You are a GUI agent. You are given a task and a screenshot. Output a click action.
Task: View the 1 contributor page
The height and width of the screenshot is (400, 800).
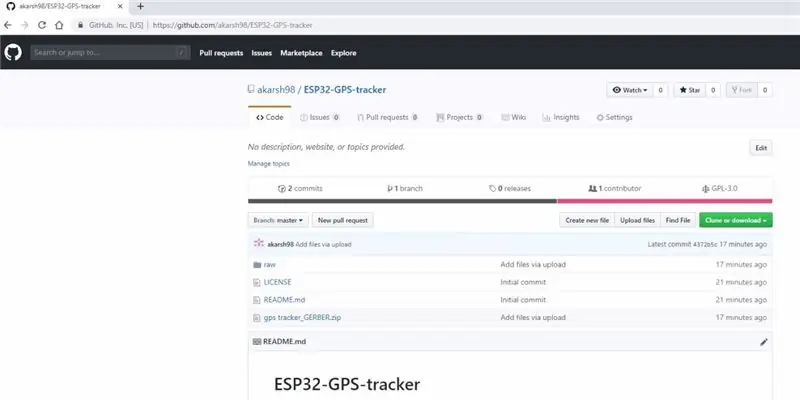pyautogui.click(x=615, y=188)
